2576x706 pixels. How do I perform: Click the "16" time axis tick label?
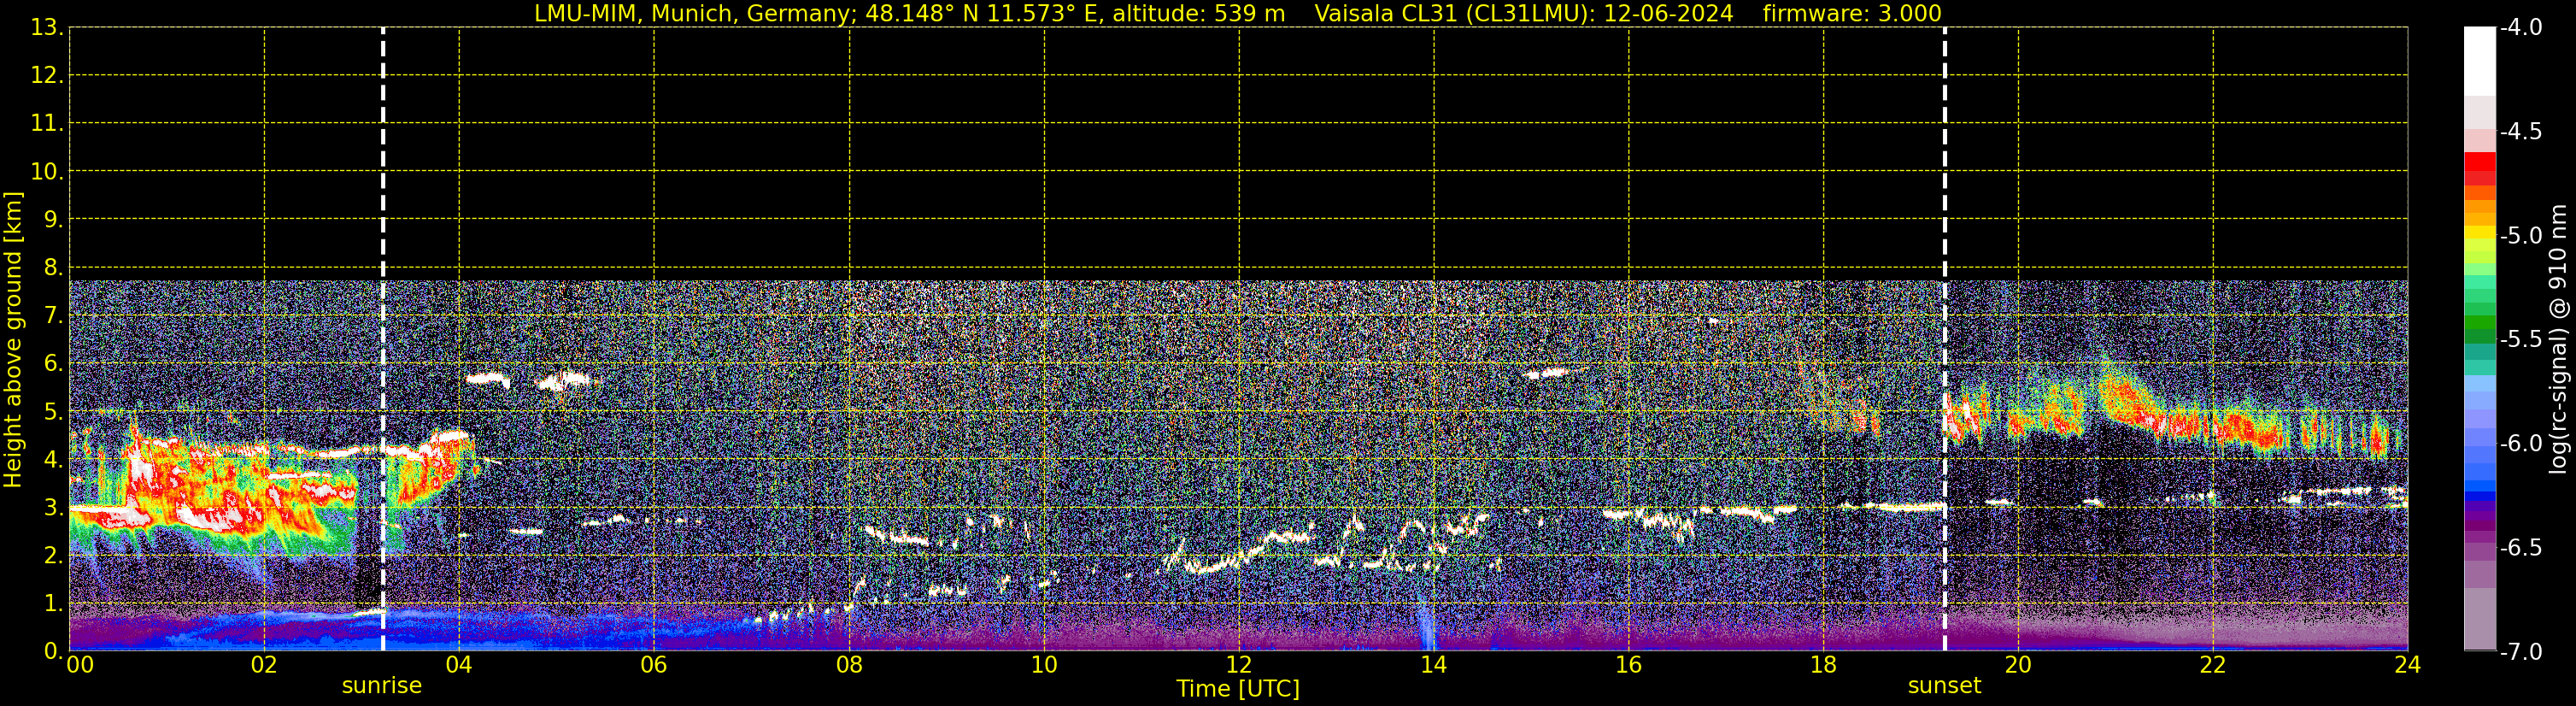(x=1628, y=665)
